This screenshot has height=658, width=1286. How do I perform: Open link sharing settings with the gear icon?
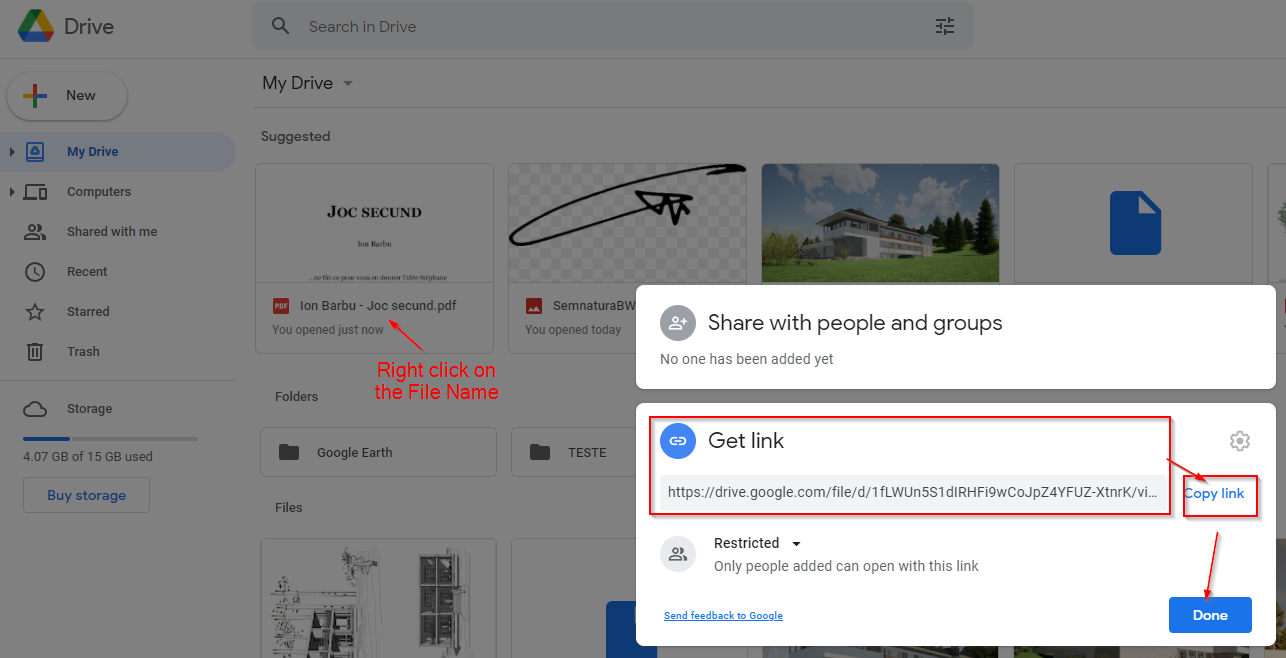(x=1239, y=440)
